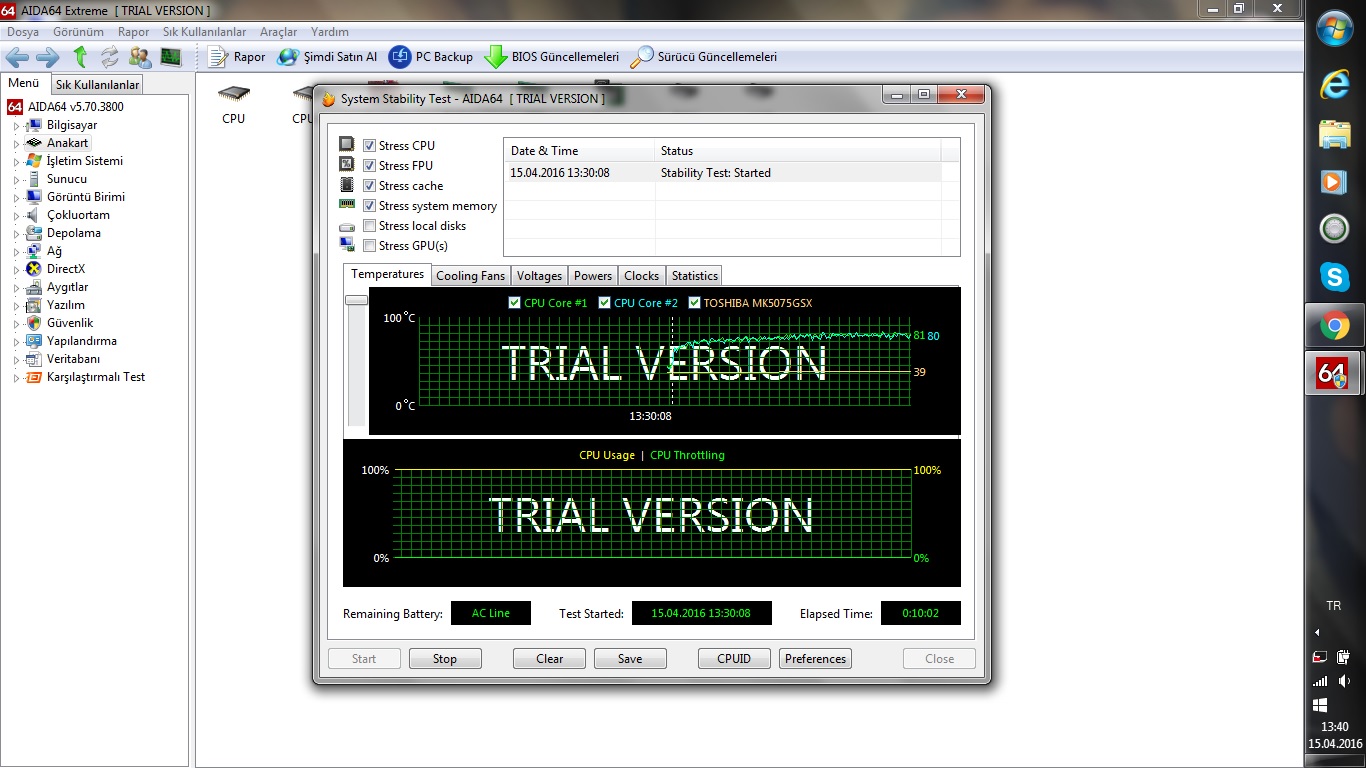Open the Araçlar menu
This screenshot has height=768, width=1366.
pyautogui.click(x=279, y=32)
